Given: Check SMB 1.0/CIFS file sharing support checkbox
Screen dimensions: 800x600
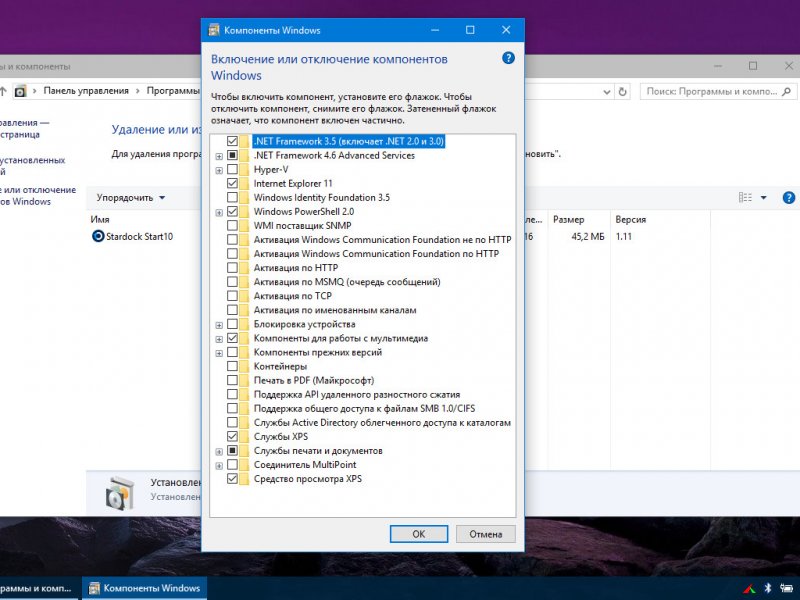Looking at the screenshot, I should [x=232, y=408].
